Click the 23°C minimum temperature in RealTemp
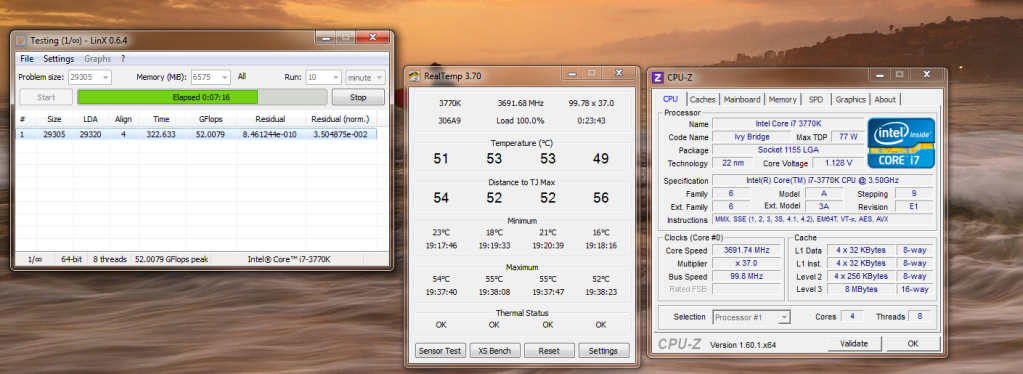Viewport: 1023px width, 374px height. pyautogui.click(x=441, y=232)
